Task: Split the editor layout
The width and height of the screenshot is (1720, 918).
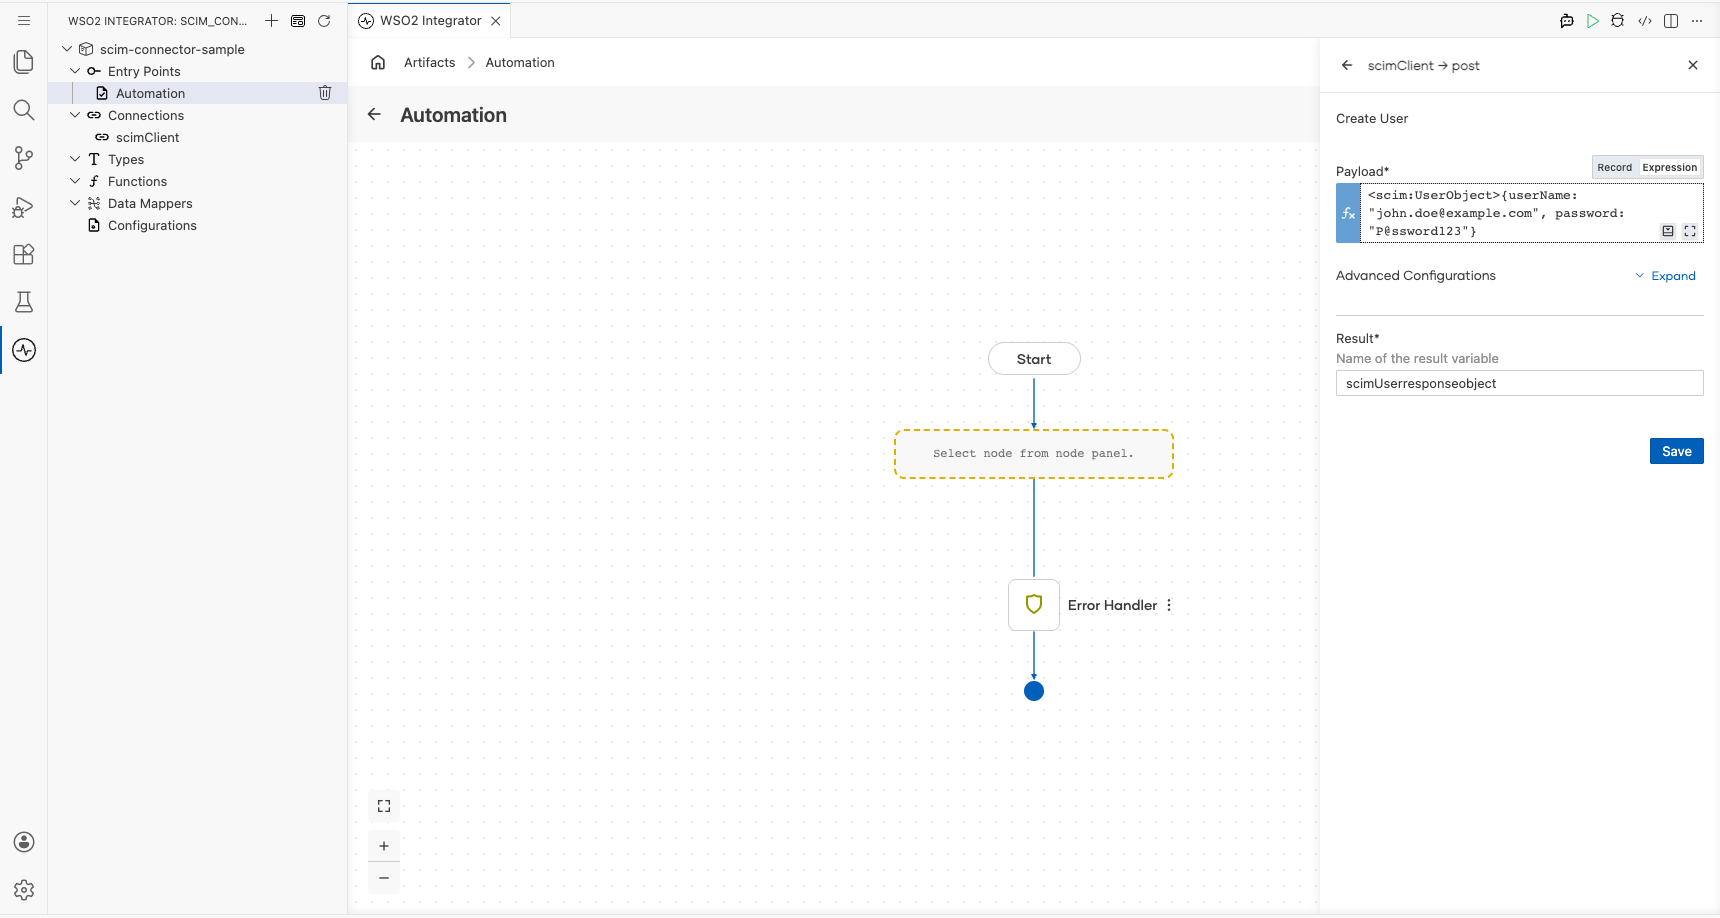Action: point(1671,21)
